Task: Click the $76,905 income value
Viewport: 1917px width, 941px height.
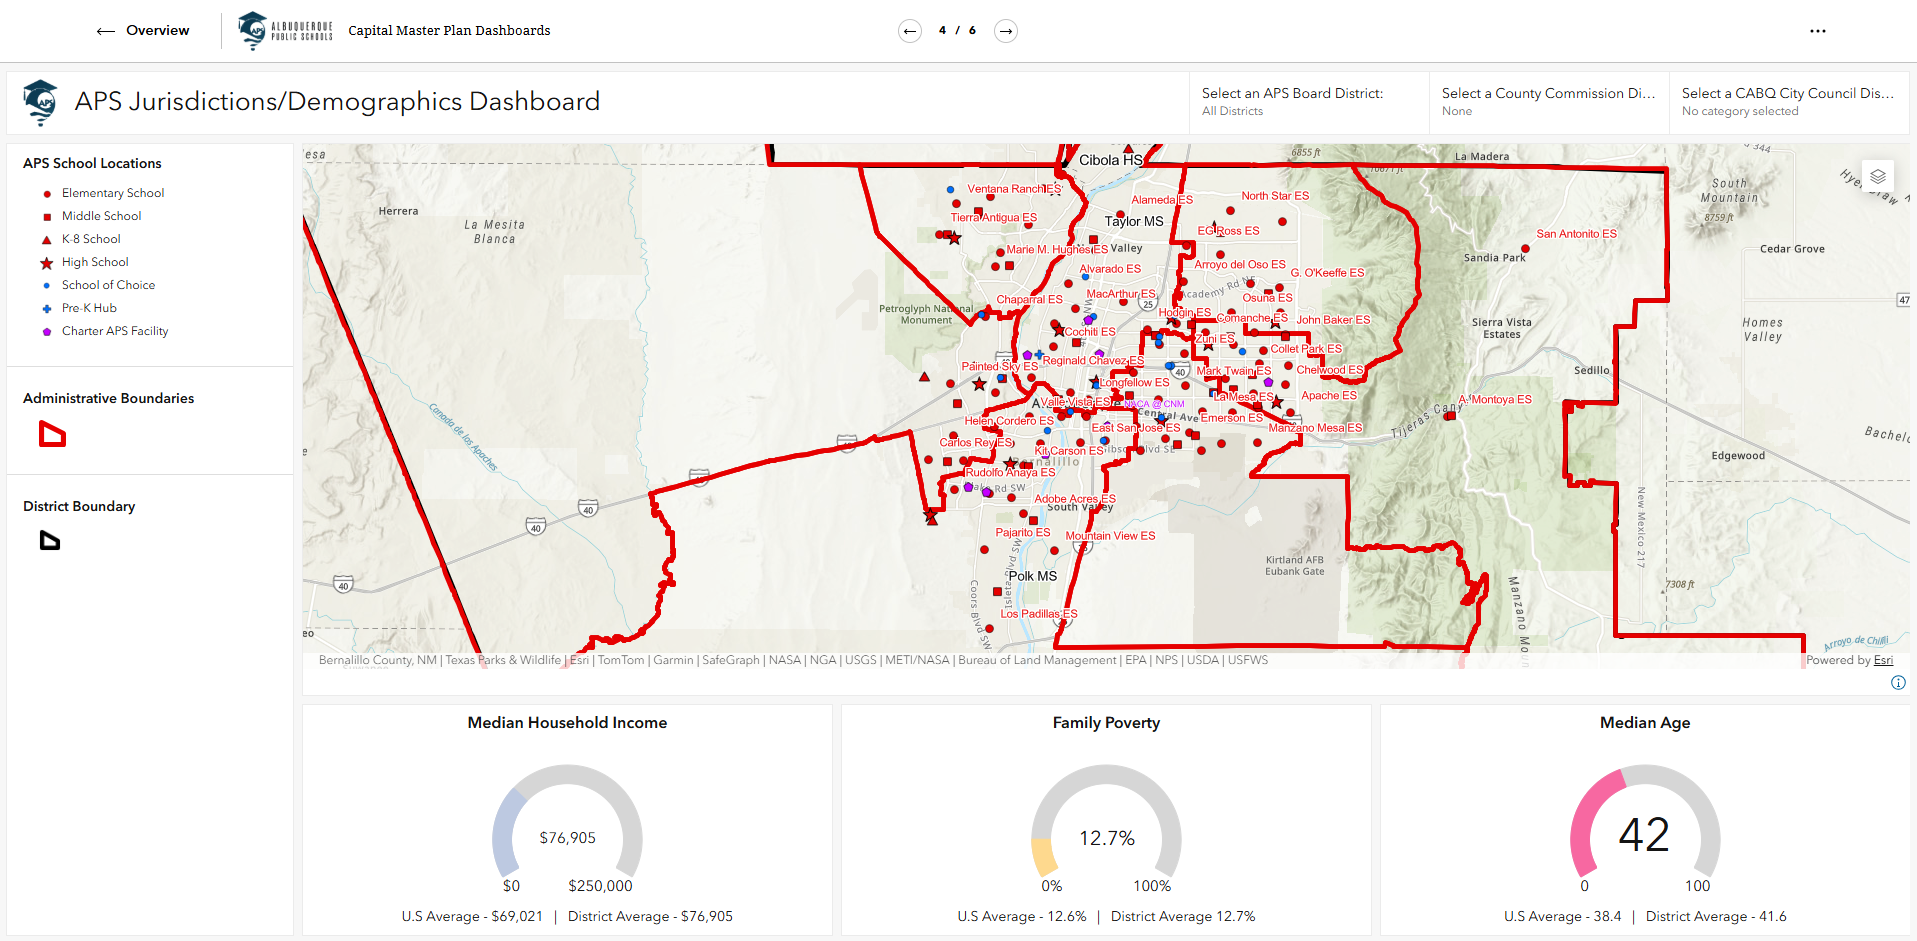Action: pyautogui.click(x=567, y=838)
